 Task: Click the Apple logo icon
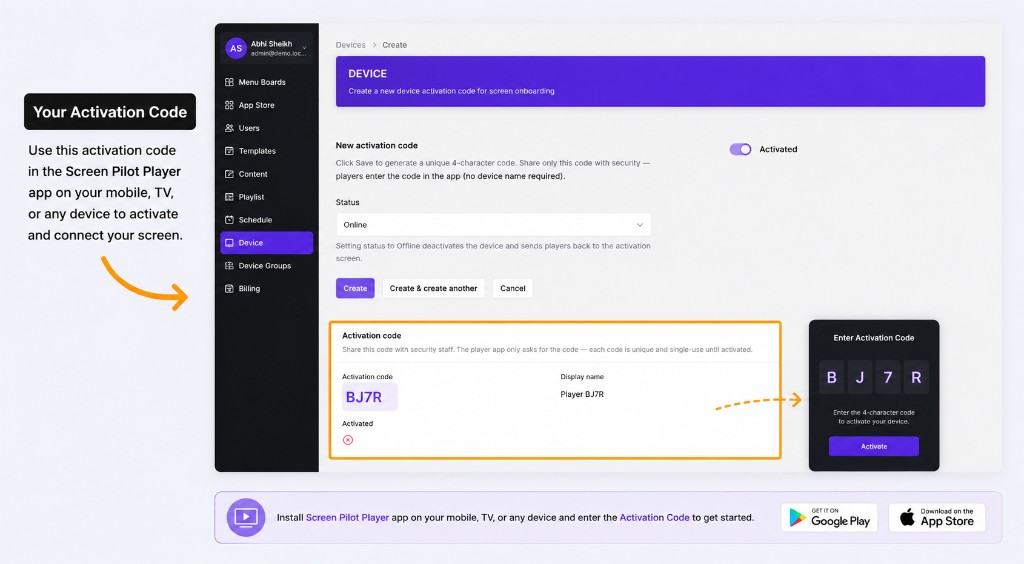(x=907, y=517)
